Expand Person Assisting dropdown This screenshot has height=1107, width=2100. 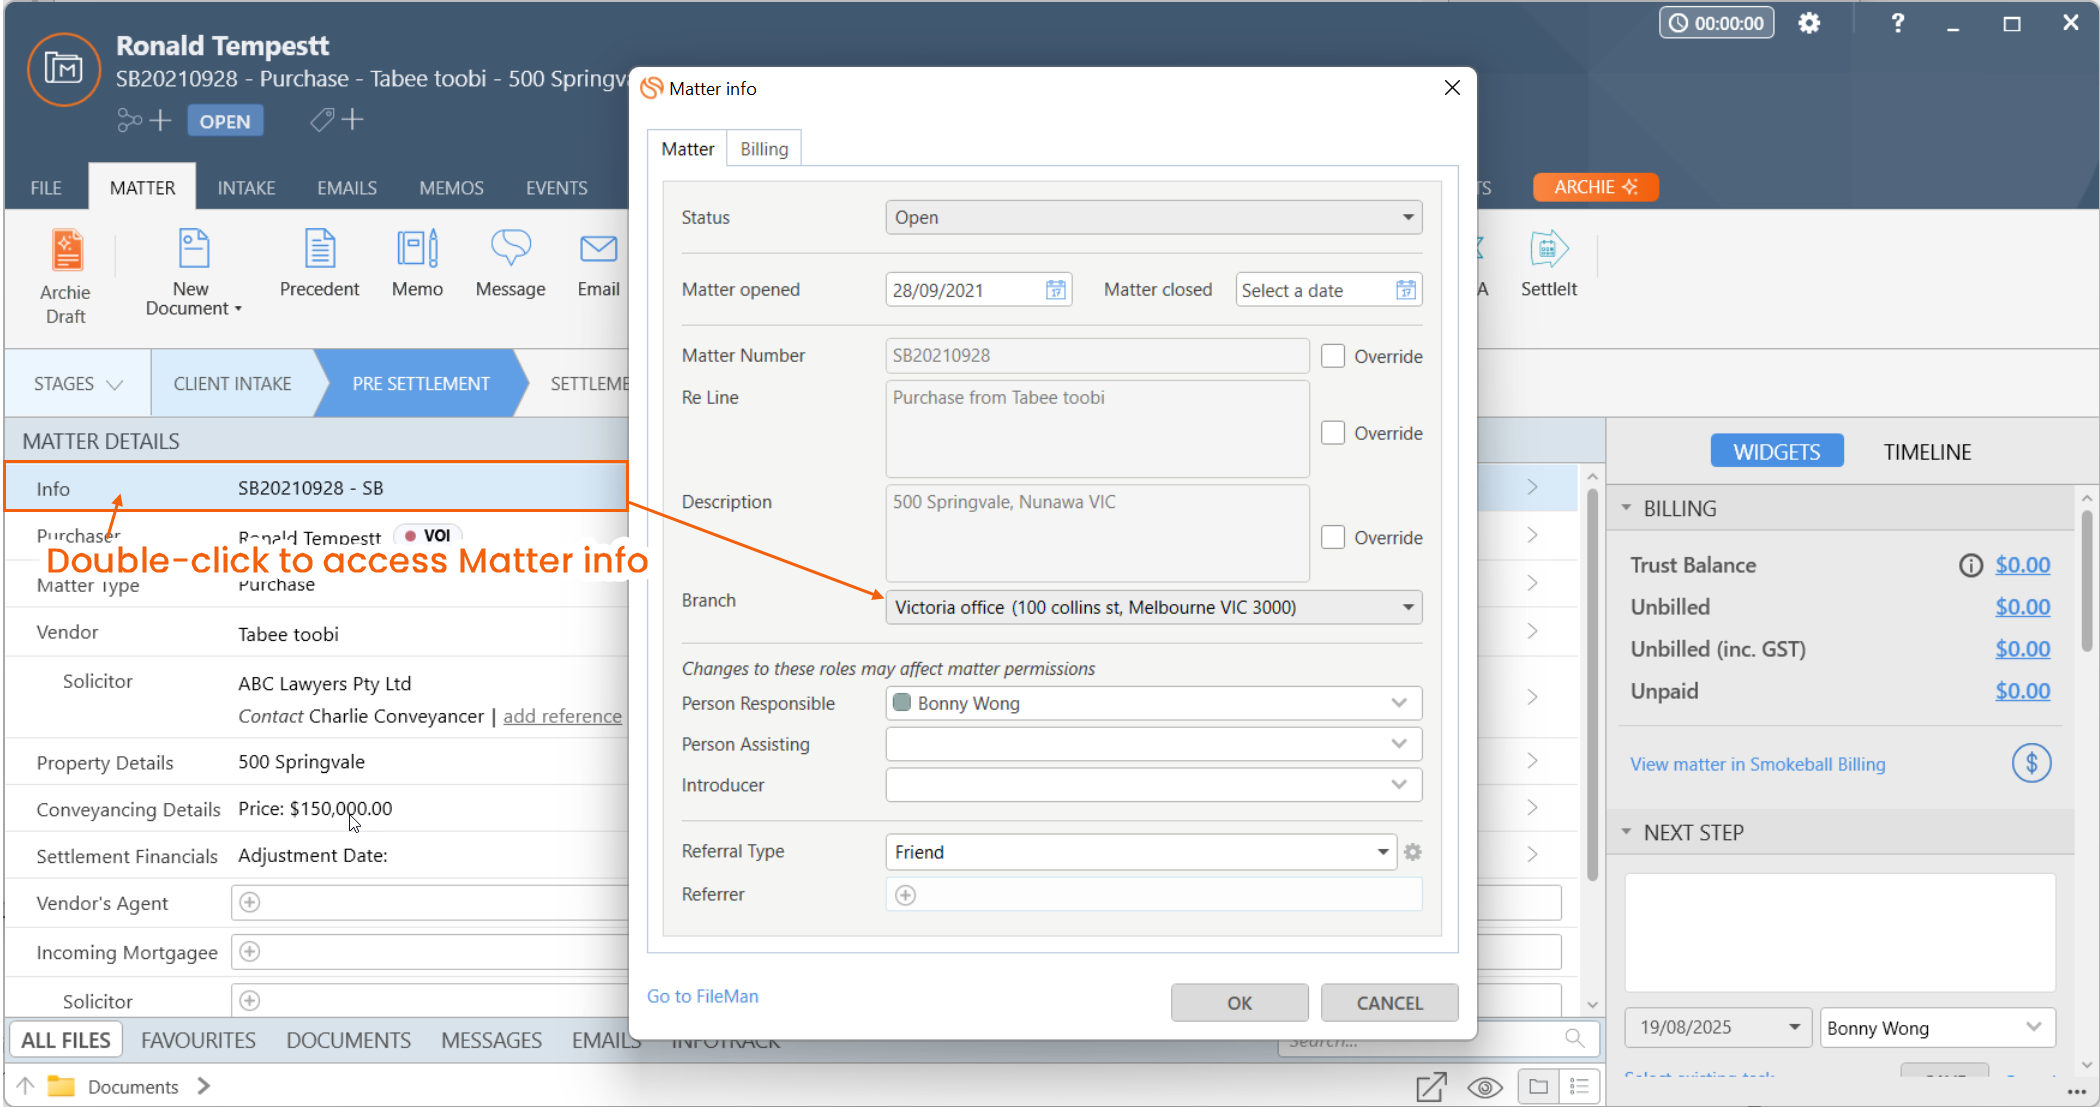click(1399, 744)
